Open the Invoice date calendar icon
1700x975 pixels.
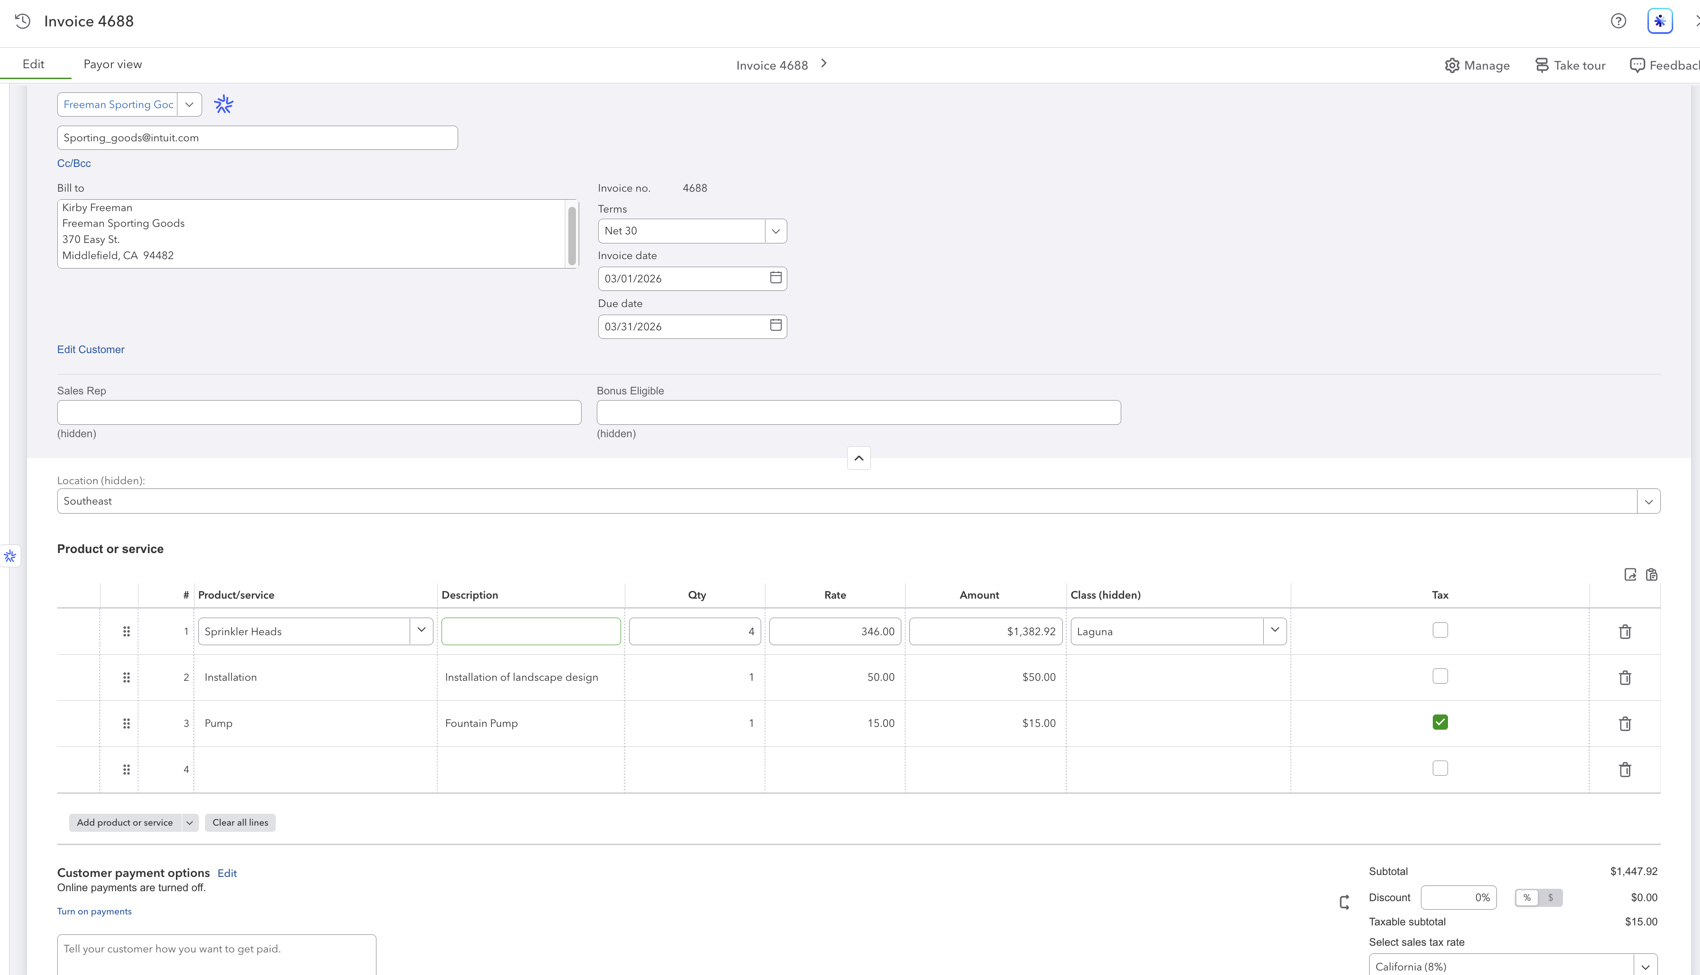tap(776, 278)
